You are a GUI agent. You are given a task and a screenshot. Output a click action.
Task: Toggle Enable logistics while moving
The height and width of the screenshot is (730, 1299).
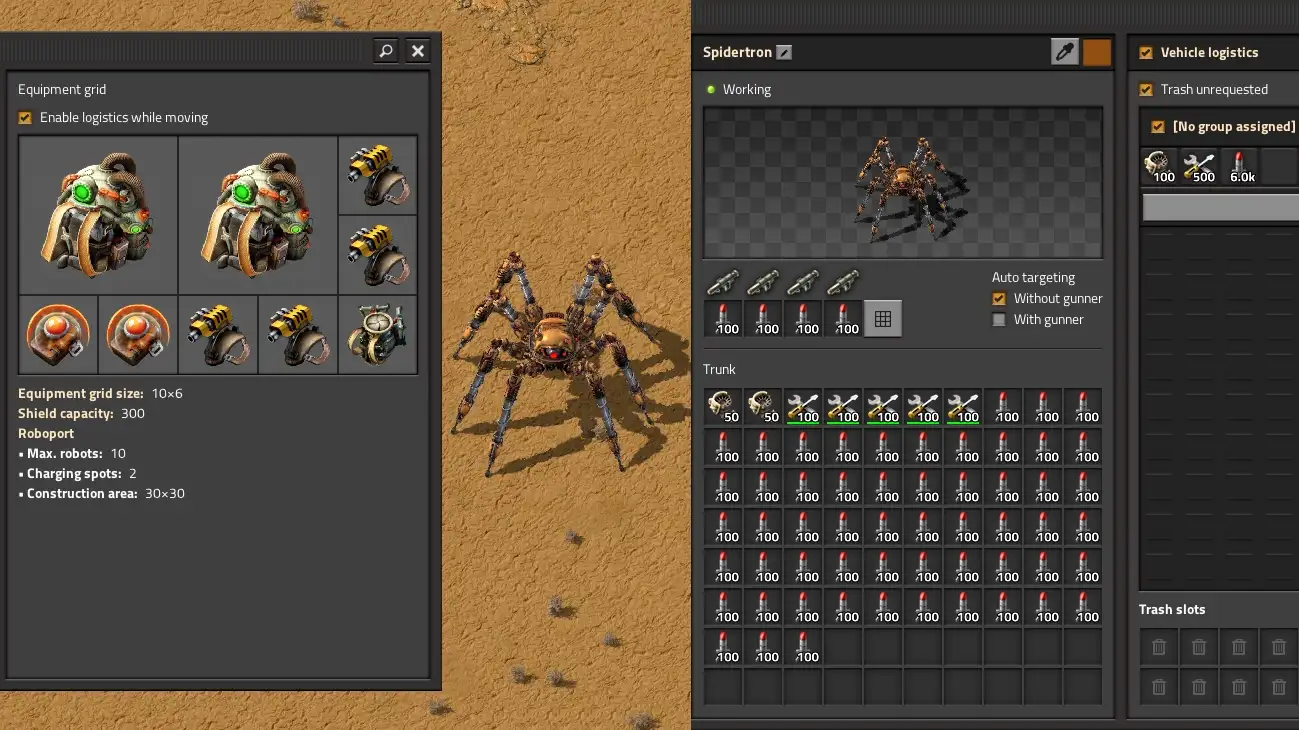(x=25, y=117)
